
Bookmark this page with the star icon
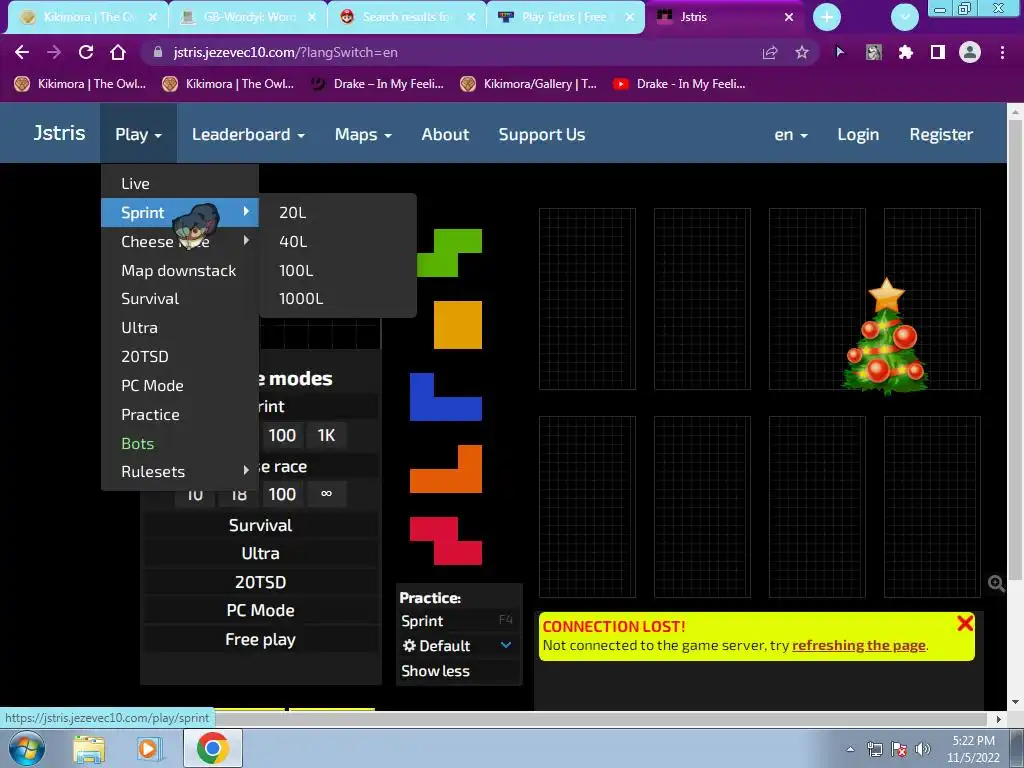coord(802,52)
